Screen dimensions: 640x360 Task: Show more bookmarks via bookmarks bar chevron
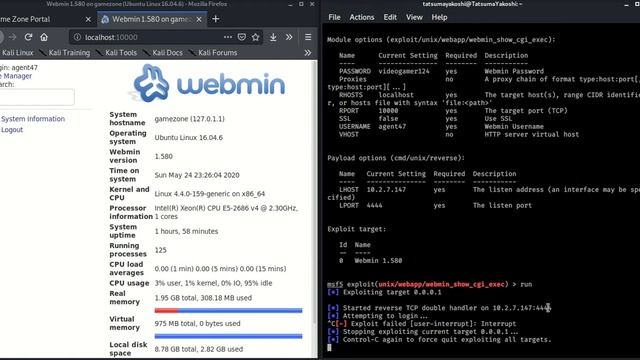pos(308,53)
